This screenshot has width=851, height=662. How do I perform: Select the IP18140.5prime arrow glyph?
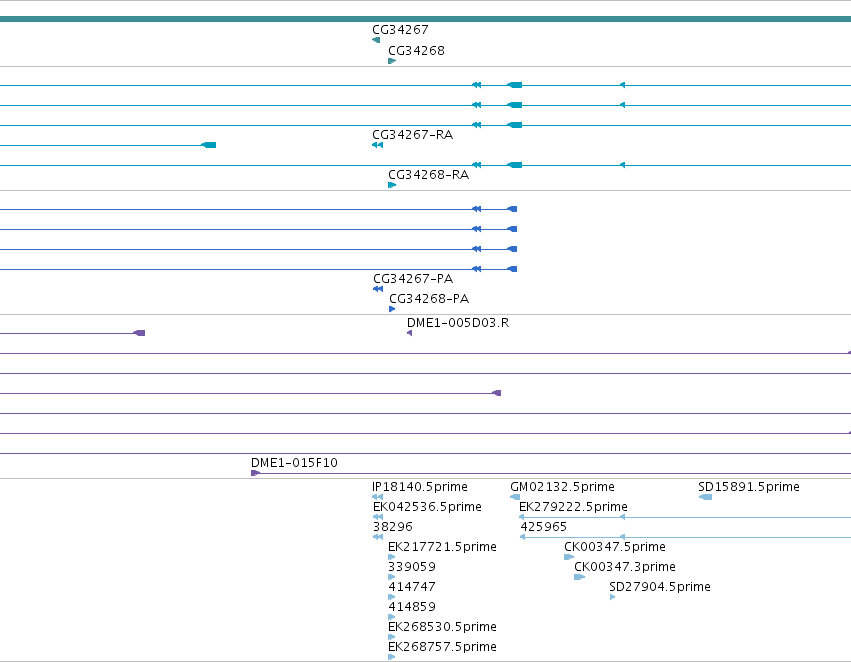pyautogui.click(x=378, y=497)
